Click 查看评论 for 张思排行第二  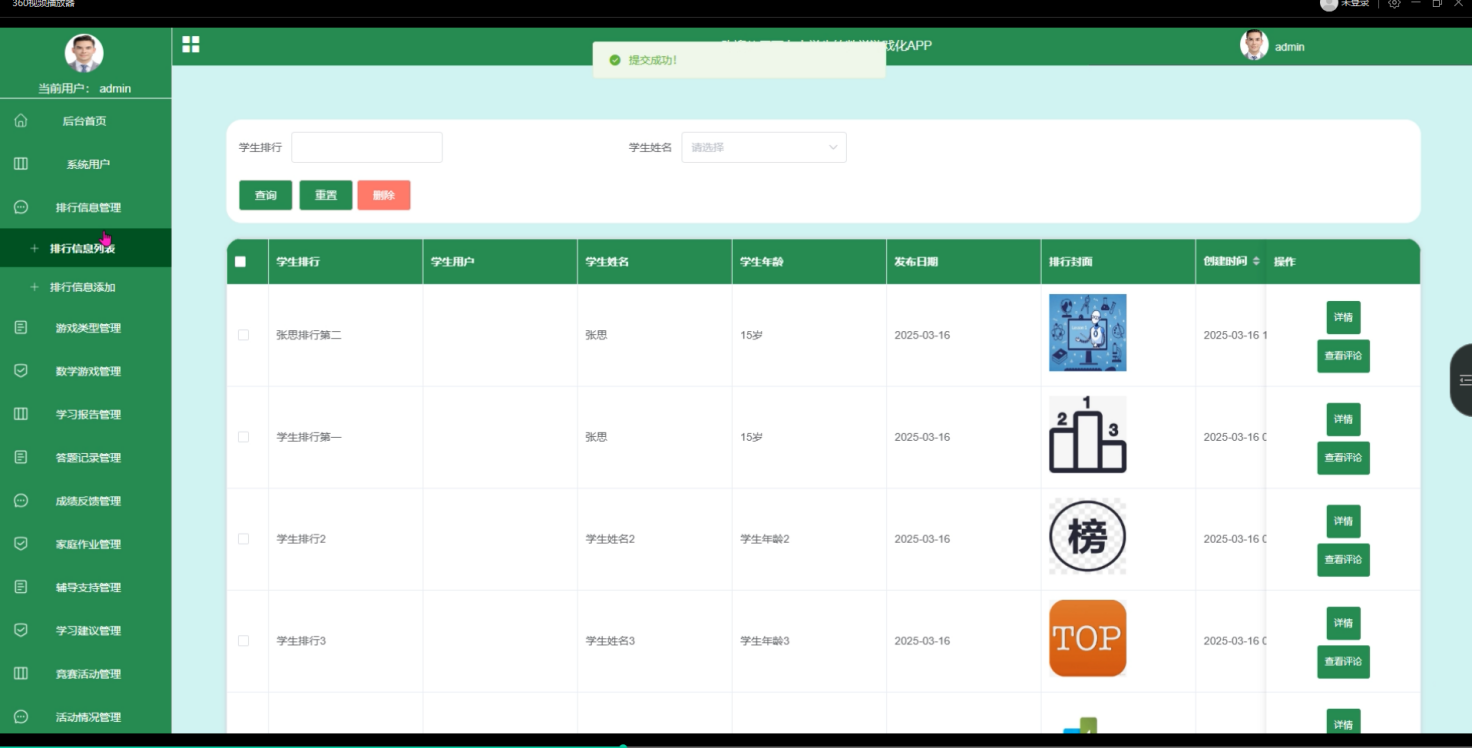[x=1343, y=356]
